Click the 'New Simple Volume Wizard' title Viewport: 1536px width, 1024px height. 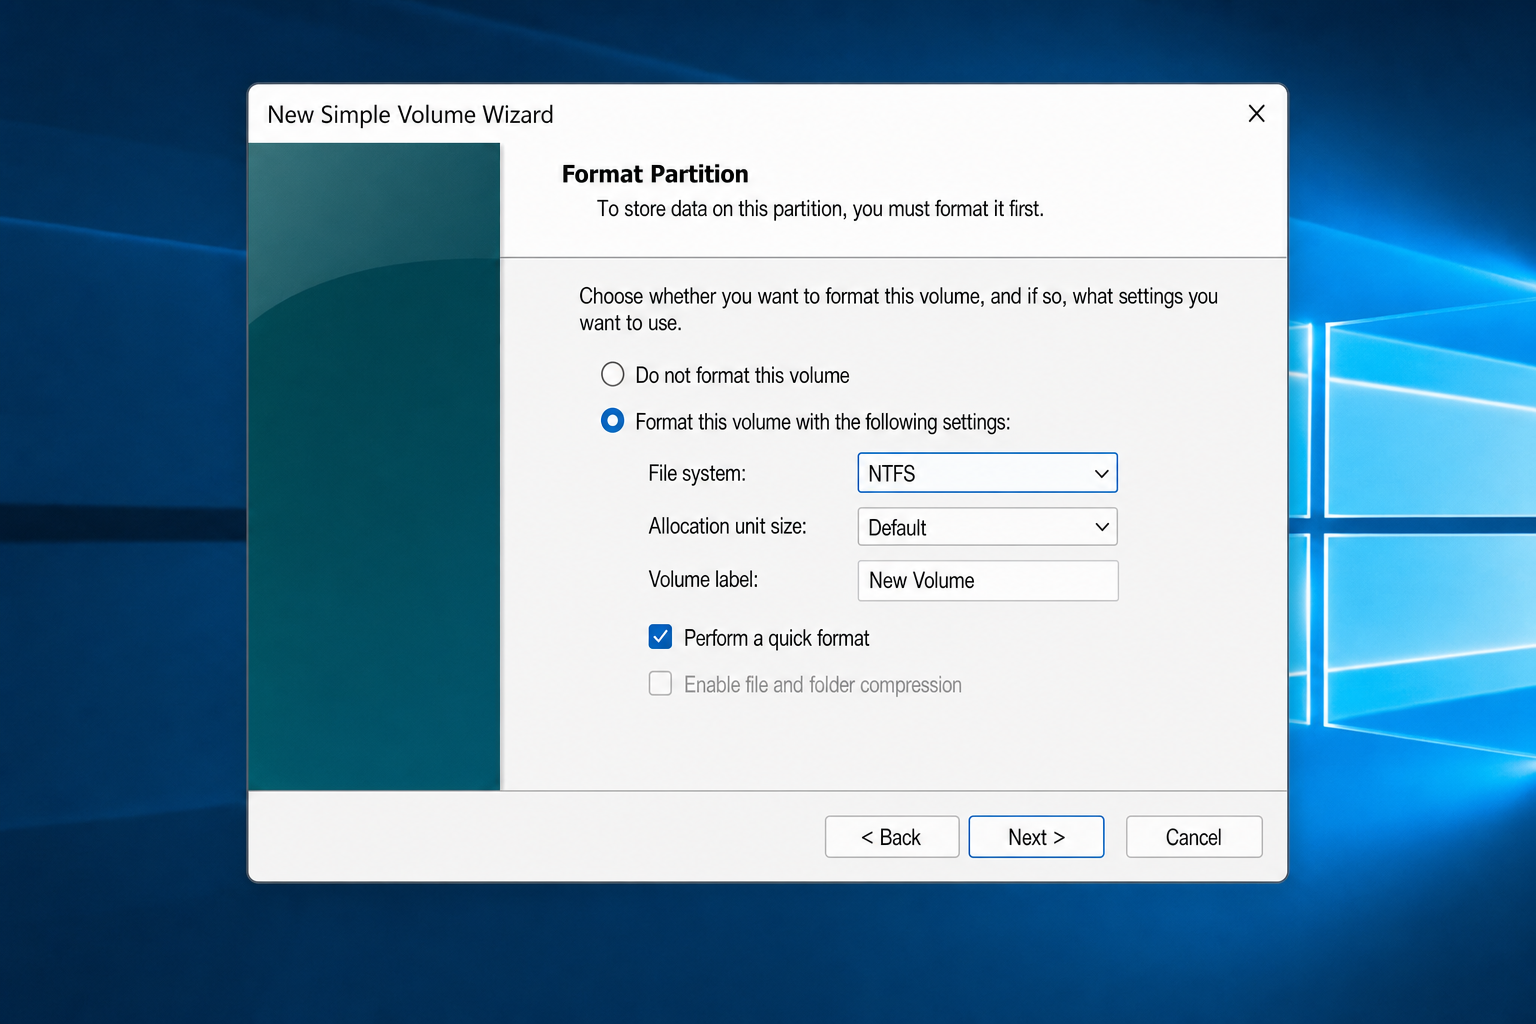click(x=410, y=115)
